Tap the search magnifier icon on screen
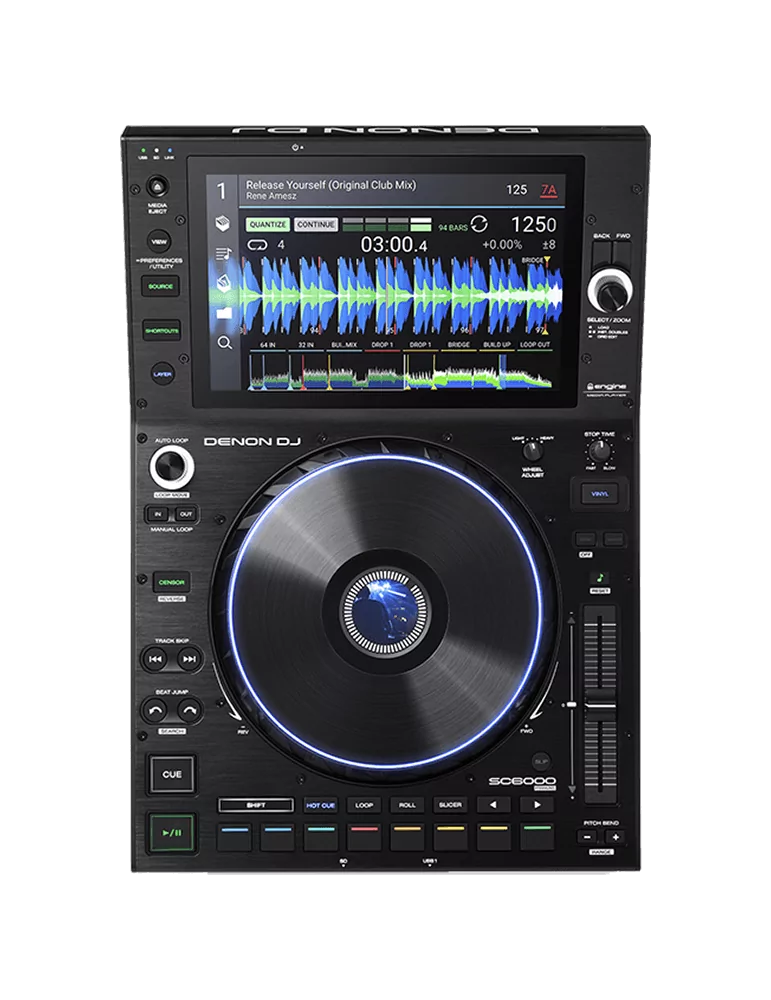 (224, 342)
